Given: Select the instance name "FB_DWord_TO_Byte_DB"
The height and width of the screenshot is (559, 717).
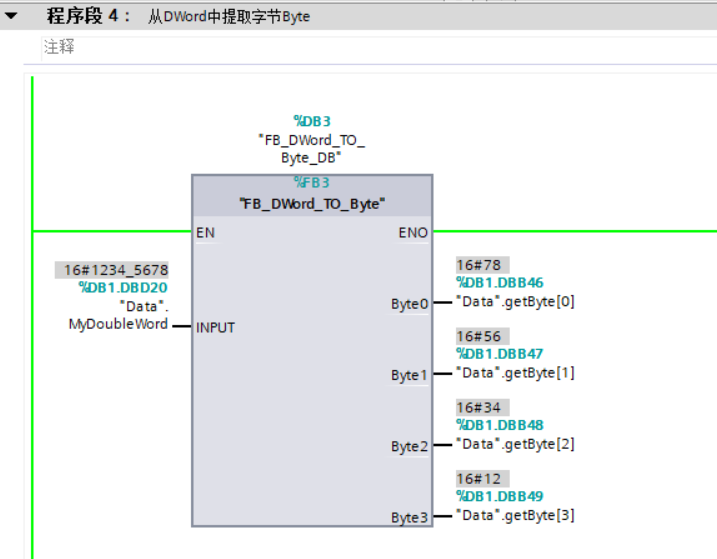Looking at the screenshot, I should (x=311, y=149).
